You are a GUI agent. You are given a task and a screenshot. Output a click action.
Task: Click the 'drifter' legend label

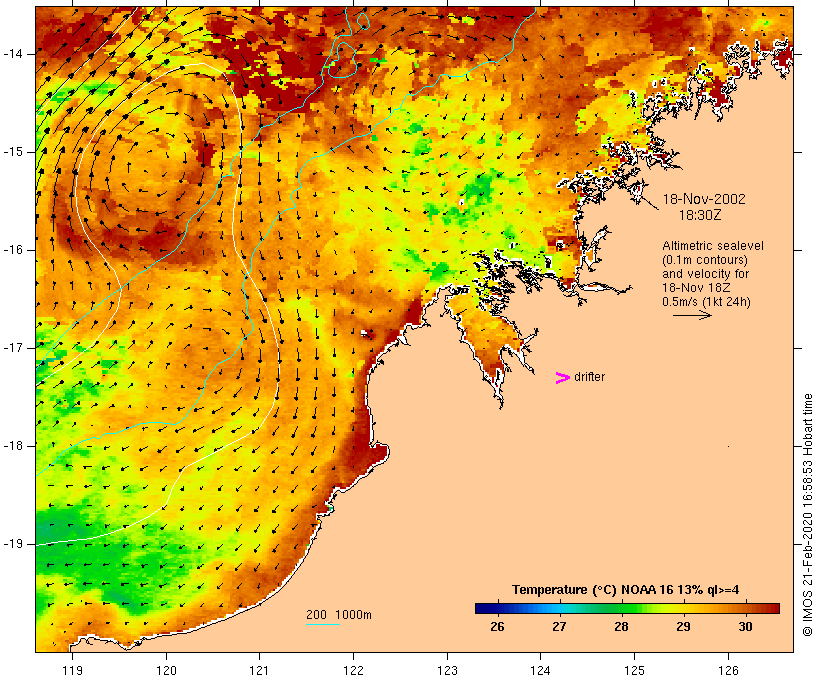589,377
